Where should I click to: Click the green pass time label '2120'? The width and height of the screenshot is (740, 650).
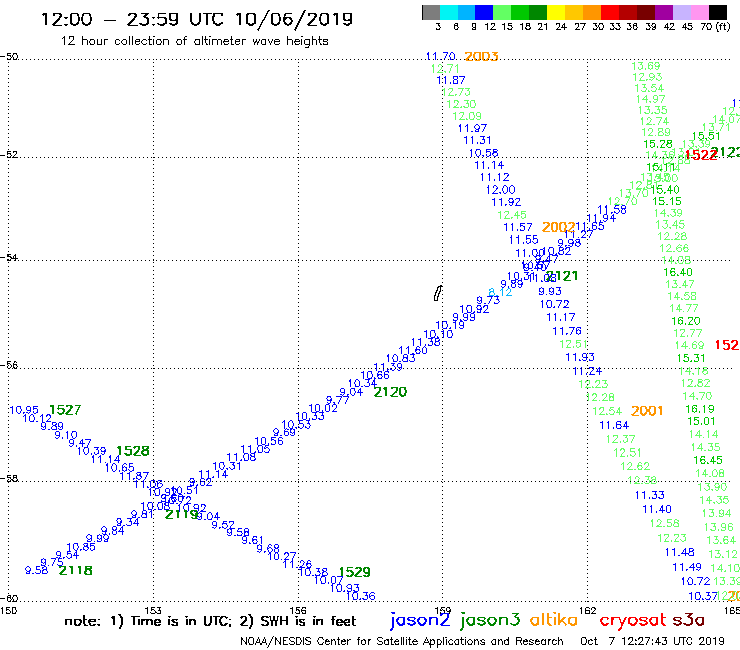point(390,392)
